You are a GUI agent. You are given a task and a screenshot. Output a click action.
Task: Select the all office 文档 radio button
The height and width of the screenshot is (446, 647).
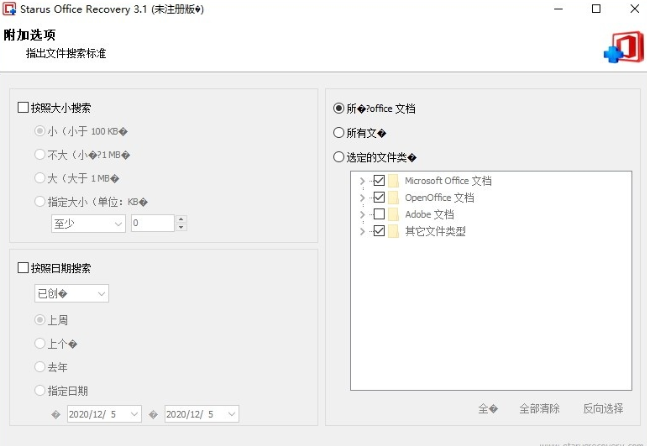coord(338,108)
